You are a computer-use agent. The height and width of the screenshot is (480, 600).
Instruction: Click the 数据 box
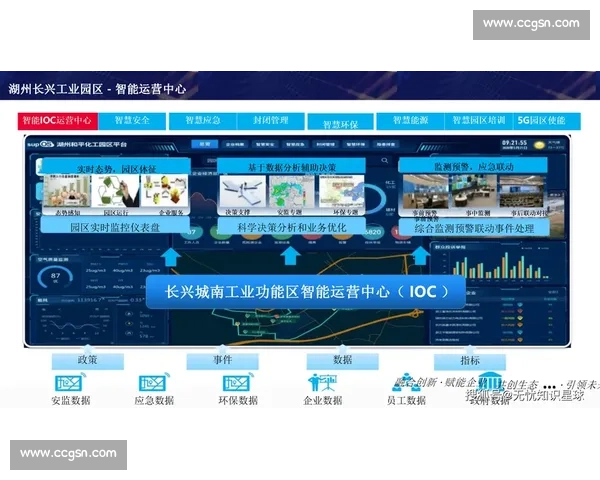point(342,361)
